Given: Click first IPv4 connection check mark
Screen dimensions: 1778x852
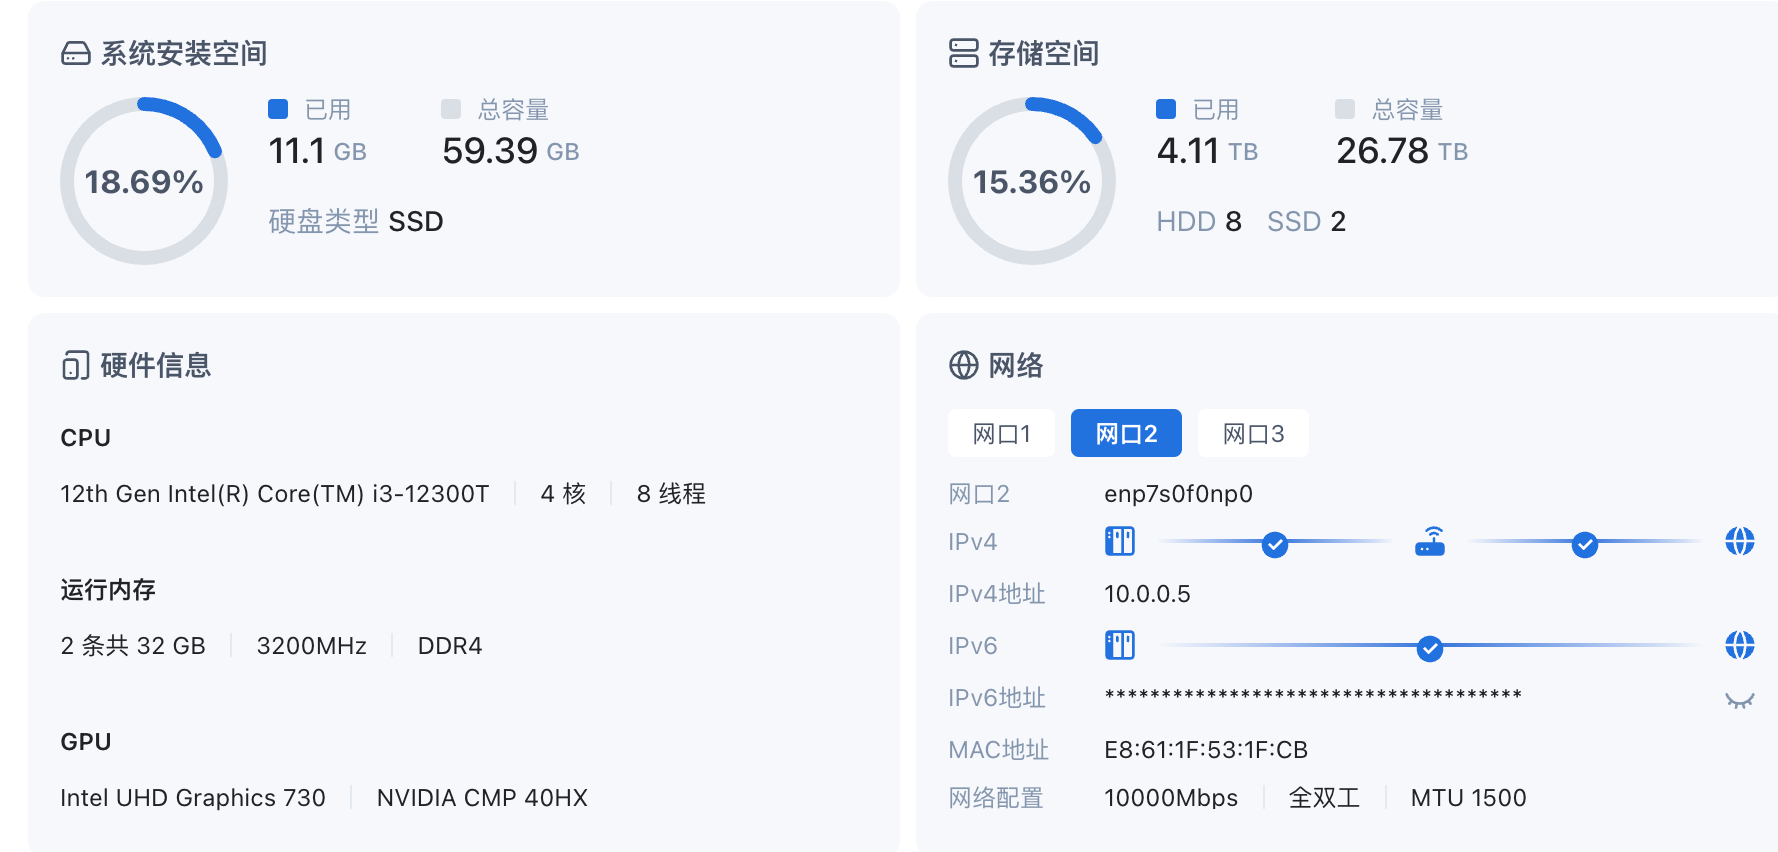Looking at the screenshot, I should [1274, 544].
